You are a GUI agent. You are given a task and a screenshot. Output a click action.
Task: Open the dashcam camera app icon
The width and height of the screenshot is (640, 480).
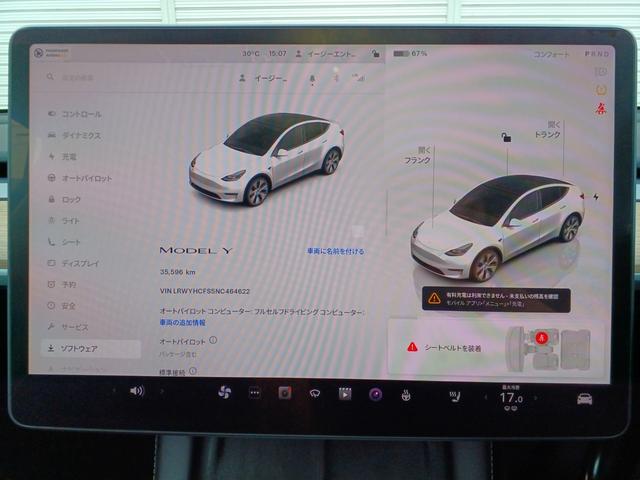pyautogui.click(x=285, y=393)
